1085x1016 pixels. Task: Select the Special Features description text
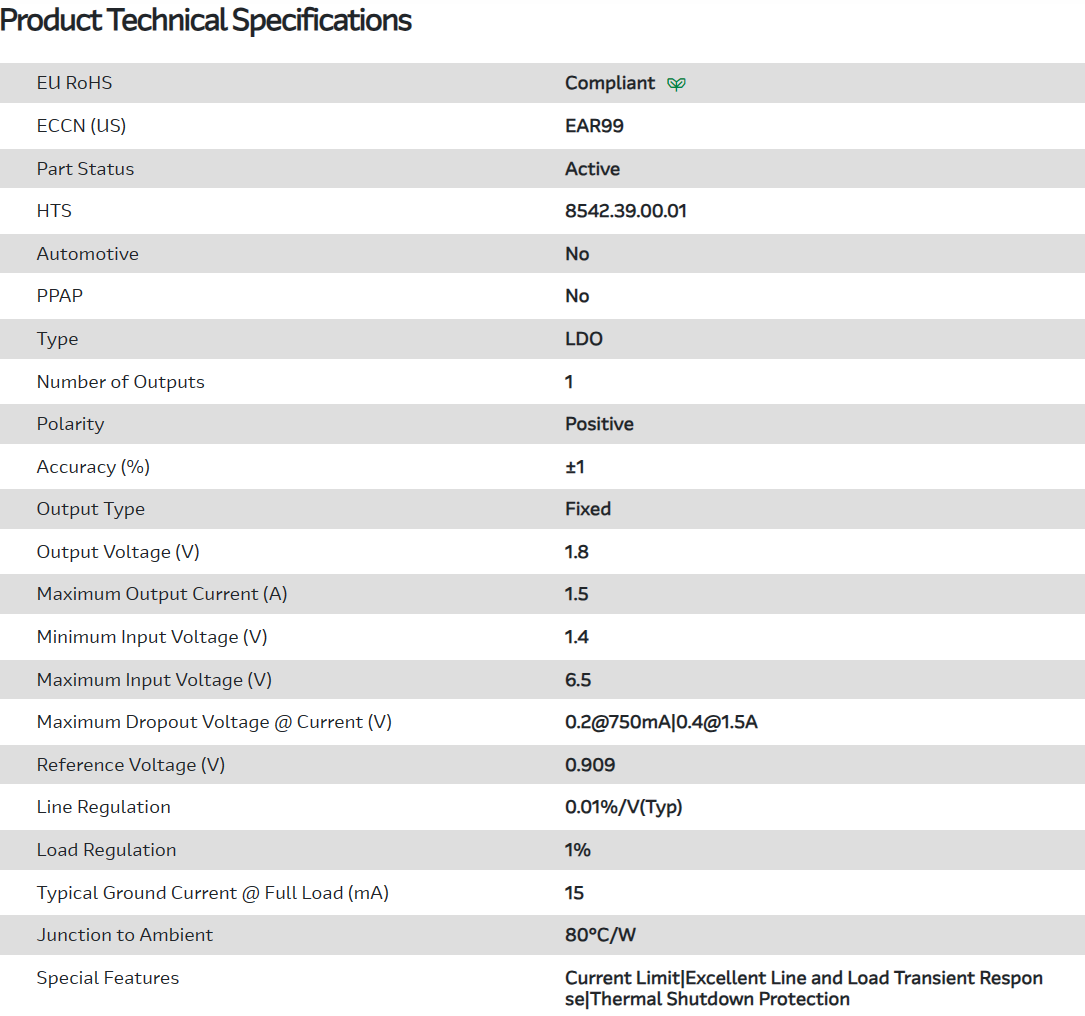point(803,988)
